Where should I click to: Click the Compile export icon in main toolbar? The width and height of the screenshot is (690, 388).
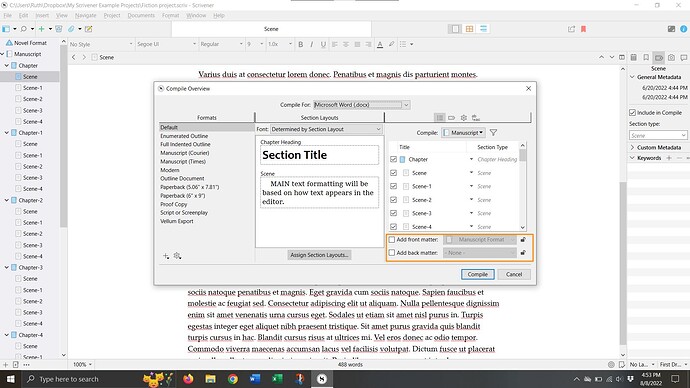click(x=571, y=29)
